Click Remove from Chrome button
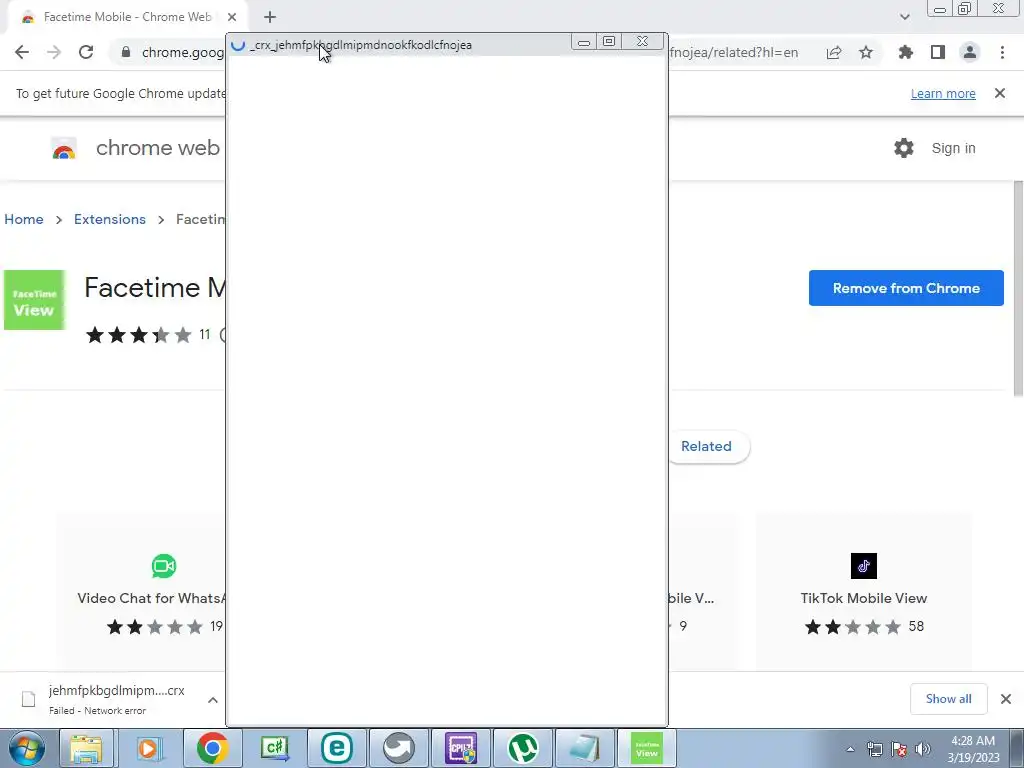The height and width of the screenshot is (768, 1024). click(906, 288)
